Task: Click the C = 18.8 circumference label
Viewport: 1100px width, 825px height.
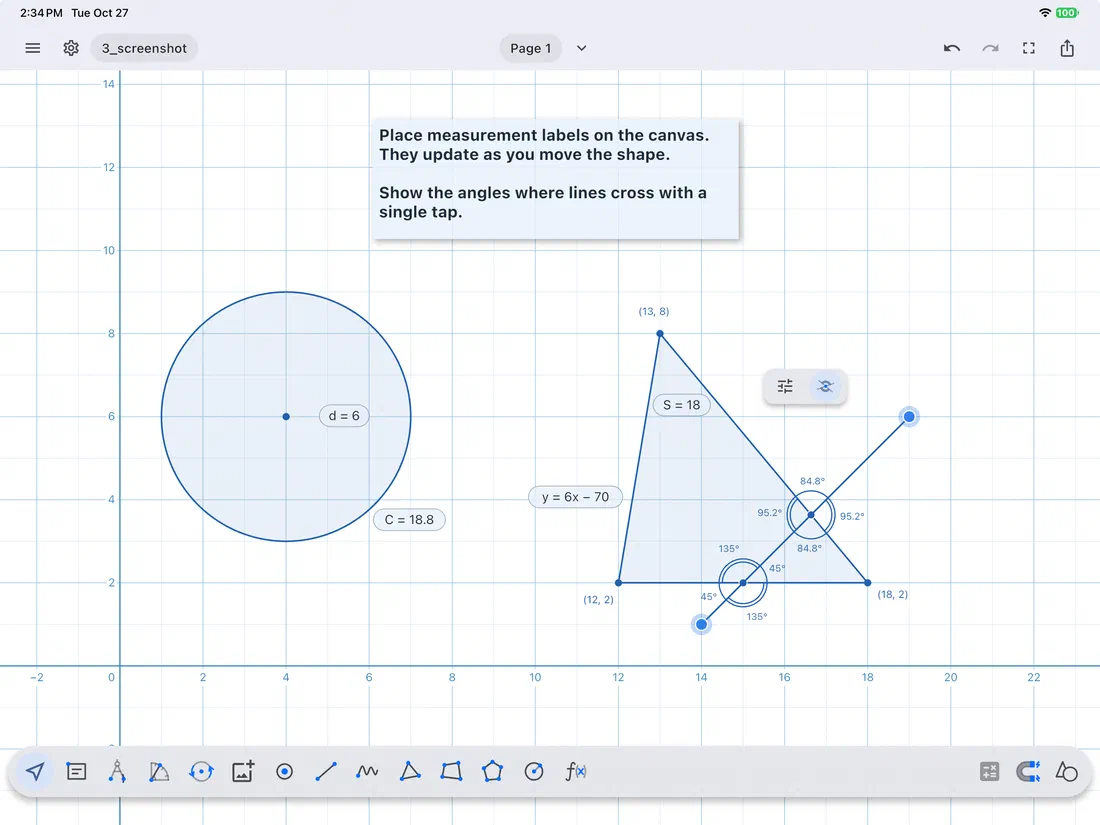Action: (x=409, y=520)
